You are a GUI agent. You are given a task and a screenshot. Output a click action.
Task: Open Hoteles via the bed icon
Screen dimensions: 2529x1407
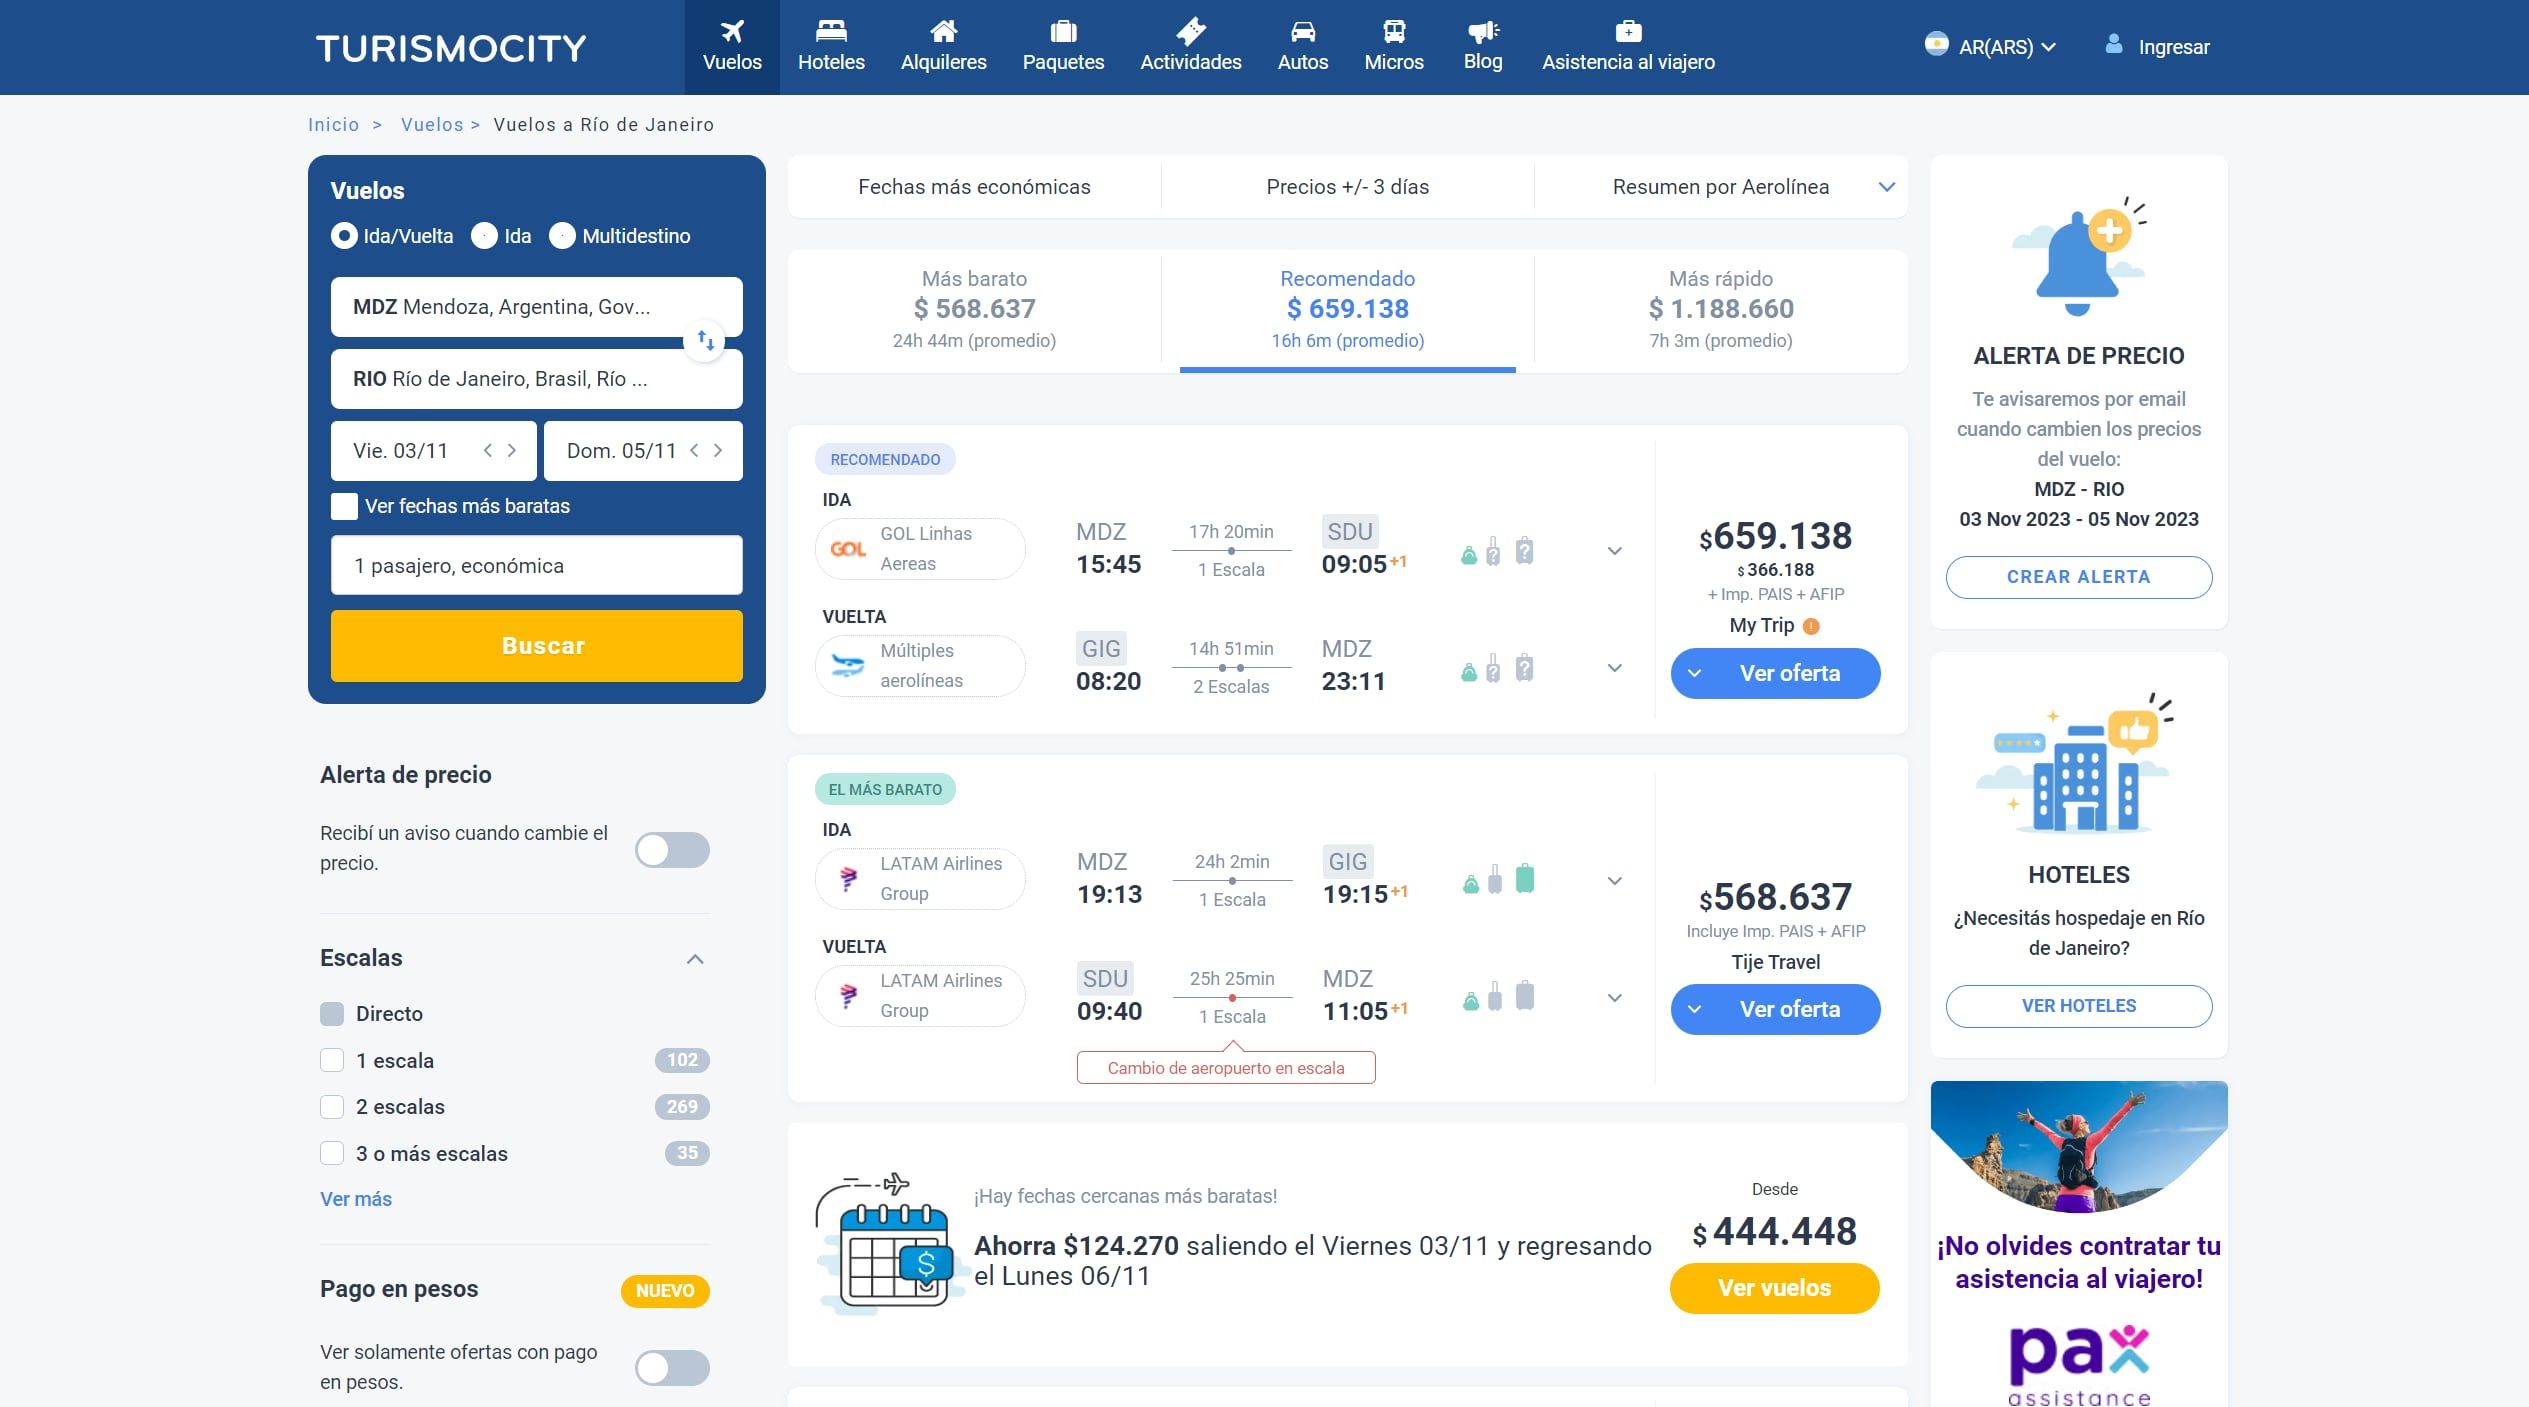point(830,31)
